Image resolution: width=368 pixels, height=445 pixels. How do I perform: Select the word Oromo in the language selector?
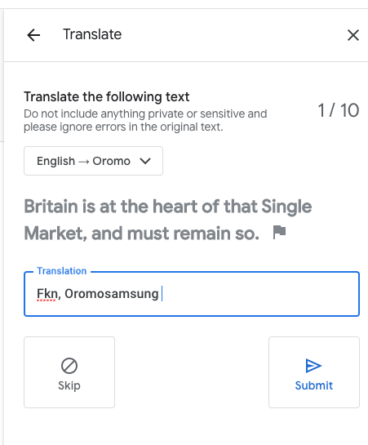111,161
